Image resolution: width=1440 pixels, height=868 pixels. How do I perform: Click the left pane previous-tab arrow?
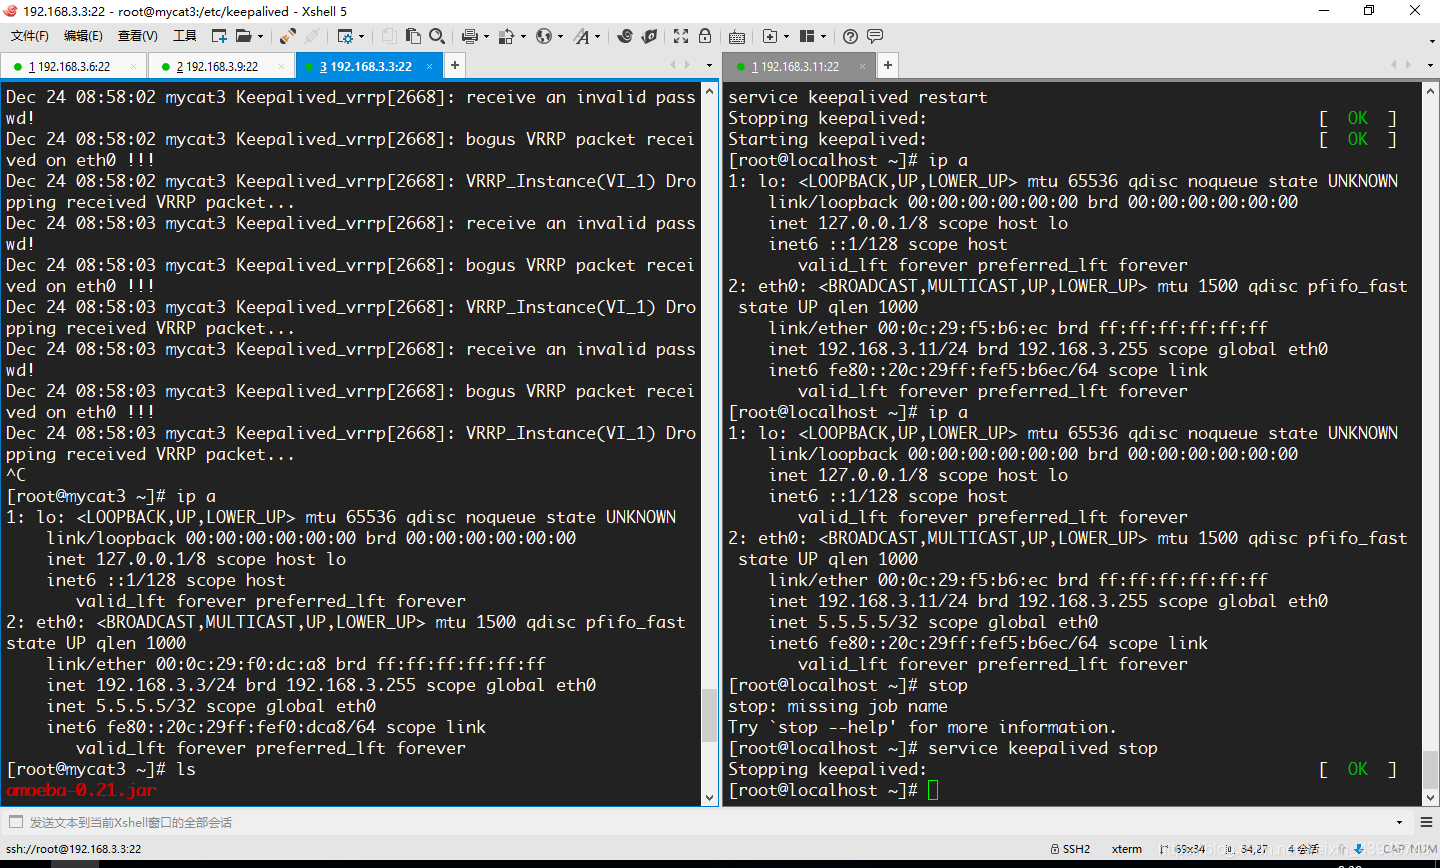coord(673,65)
